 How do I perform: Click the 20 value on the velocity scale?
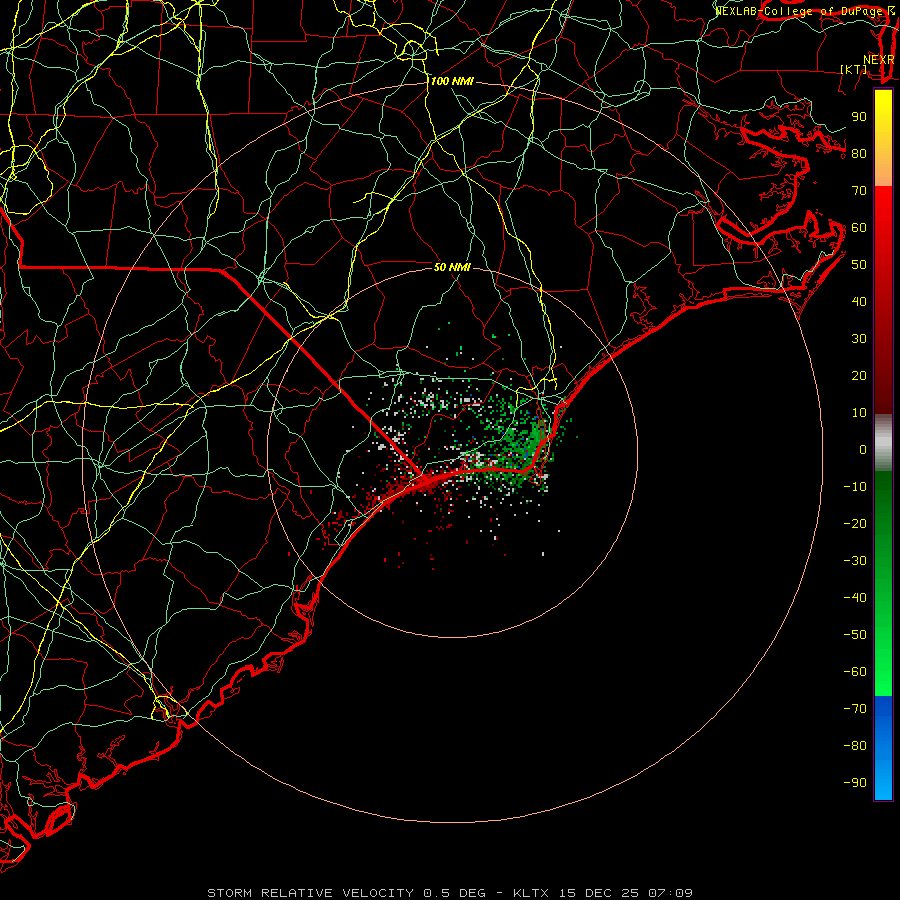[859, 376]
